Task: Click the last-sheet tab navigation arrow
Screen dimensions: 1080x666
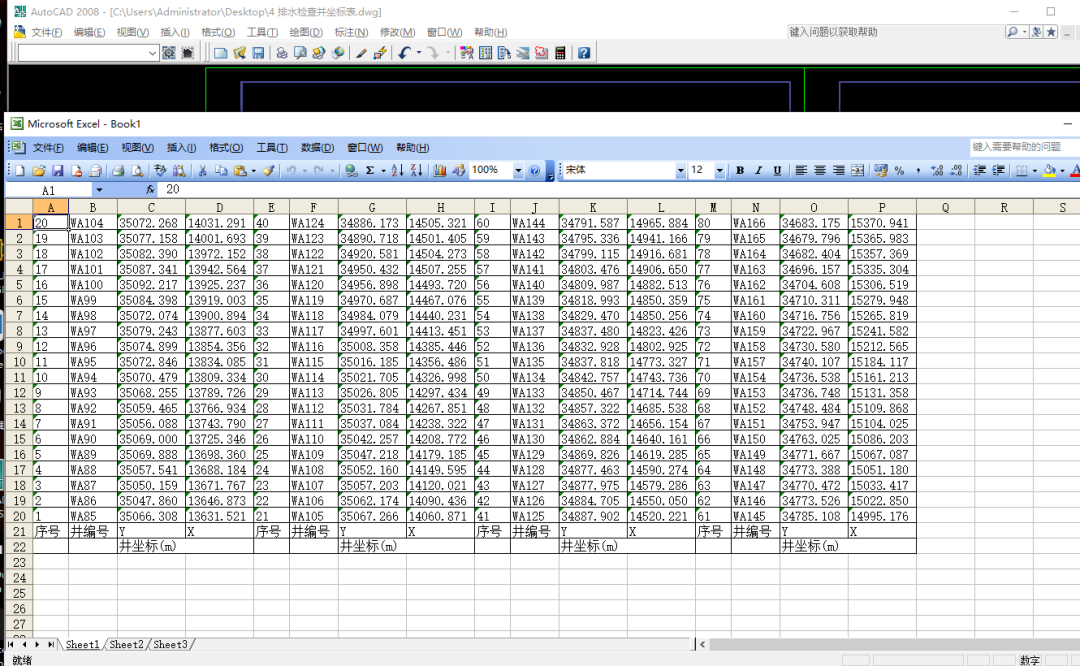Action: click(x=50, y=645)
